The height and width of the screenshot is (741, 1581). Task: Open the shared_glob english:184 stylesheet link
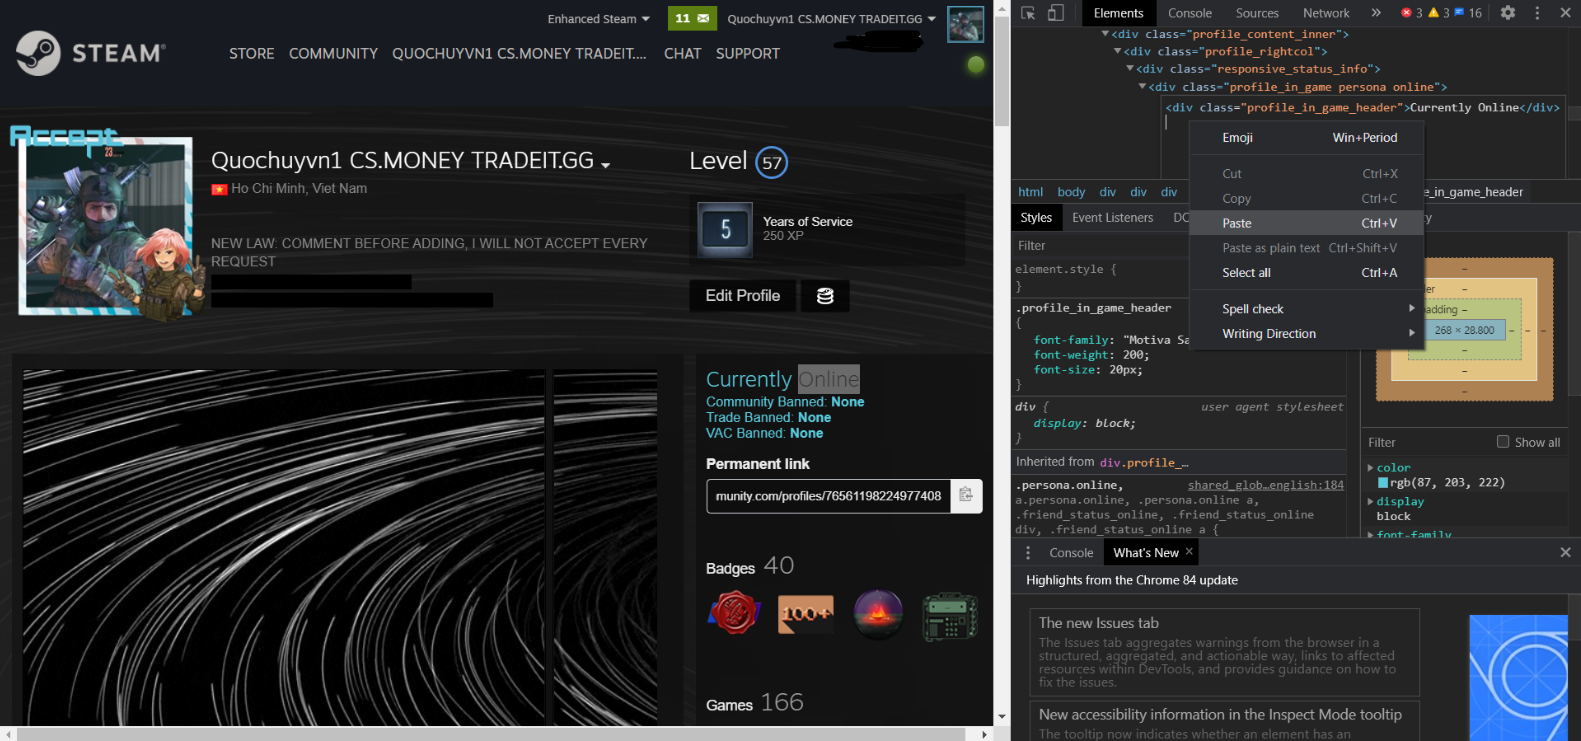pos(1265,485)
